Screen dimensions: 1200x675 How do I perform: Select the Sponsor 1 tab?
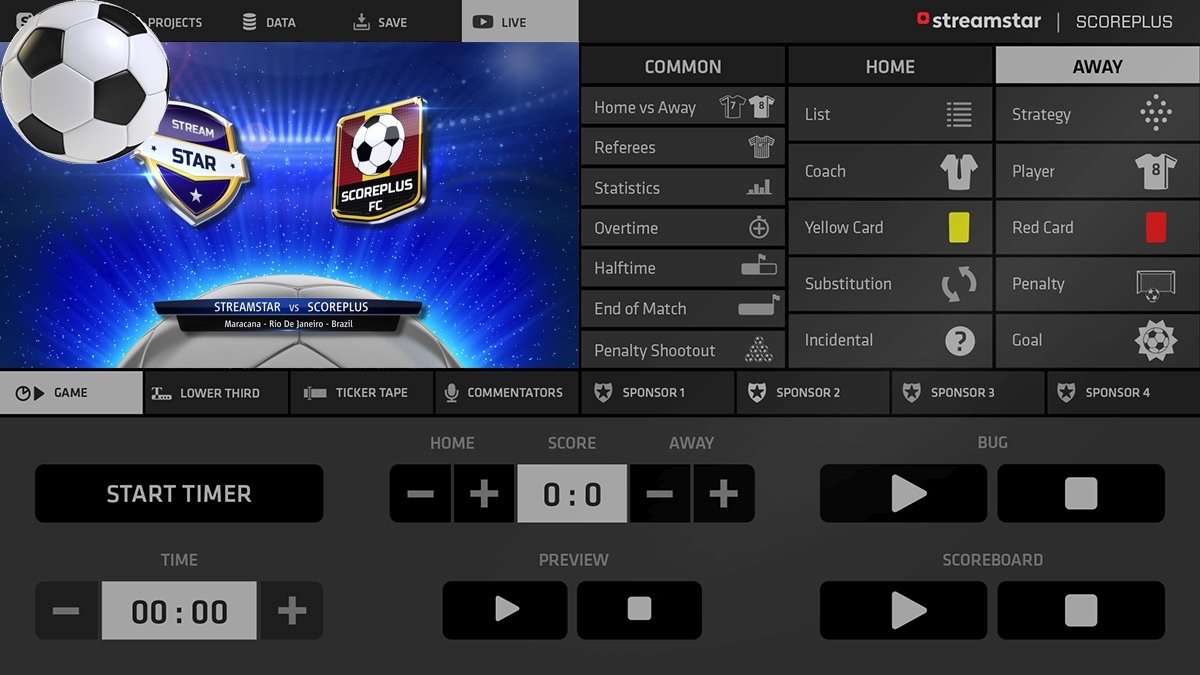656,393
